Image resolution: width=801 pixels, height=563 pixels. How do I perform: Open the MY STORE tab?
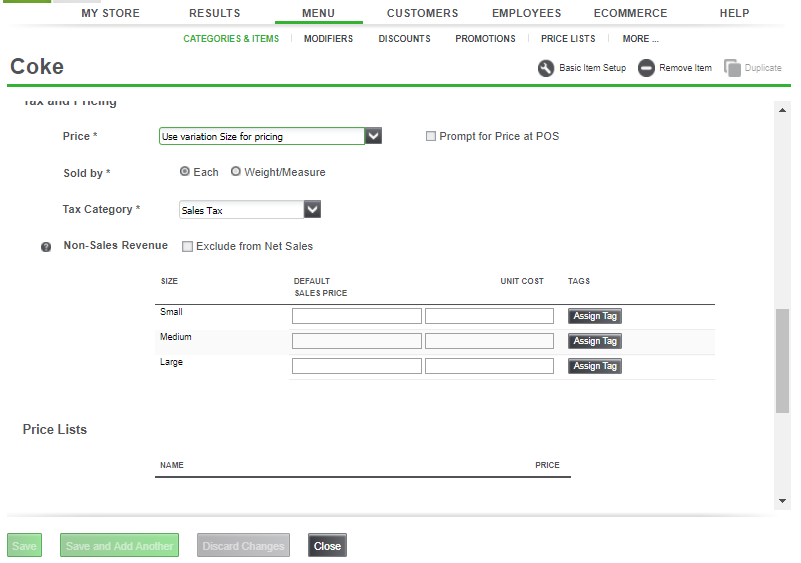tap(110, 13)
